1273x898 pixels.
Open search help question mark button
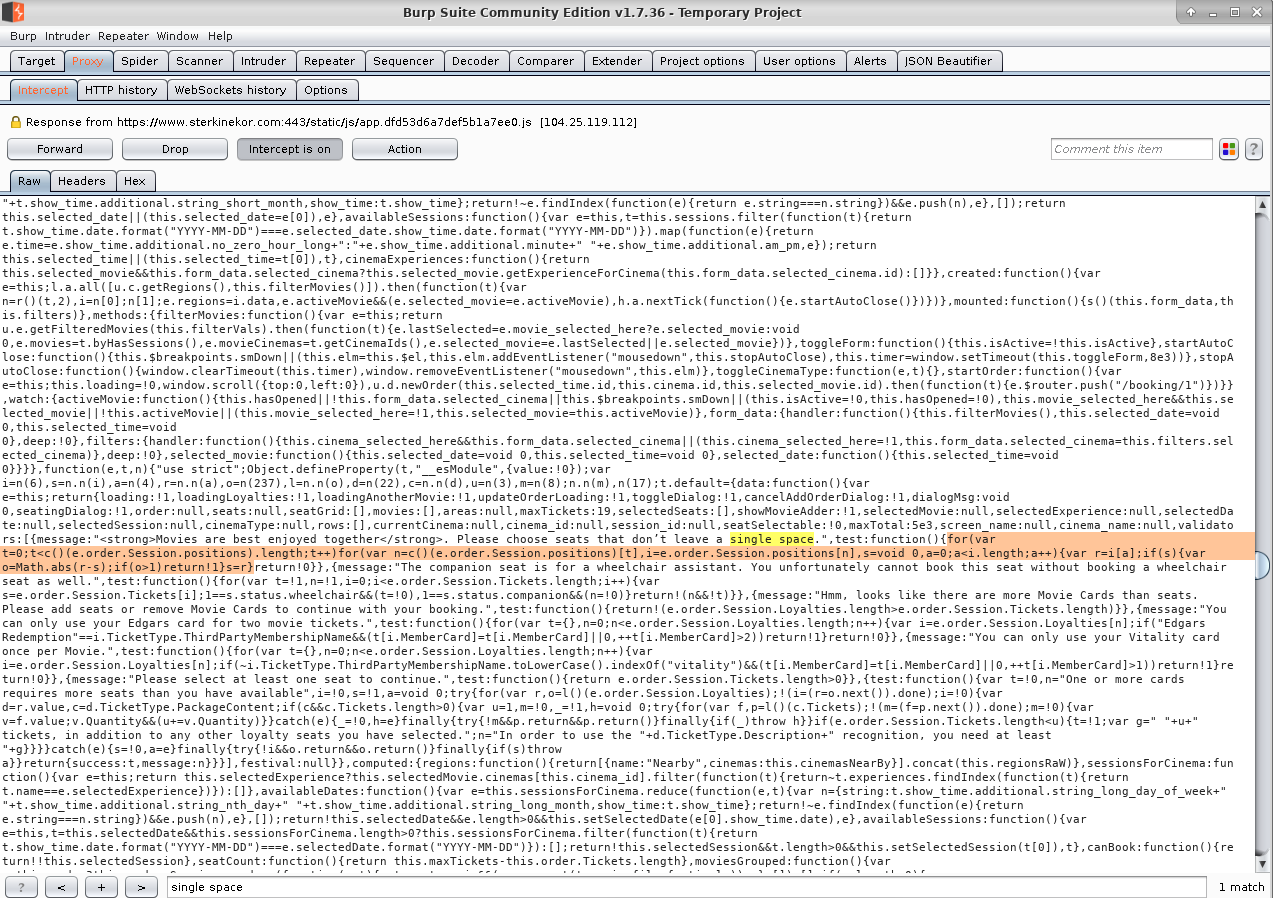tap(22, 887)
